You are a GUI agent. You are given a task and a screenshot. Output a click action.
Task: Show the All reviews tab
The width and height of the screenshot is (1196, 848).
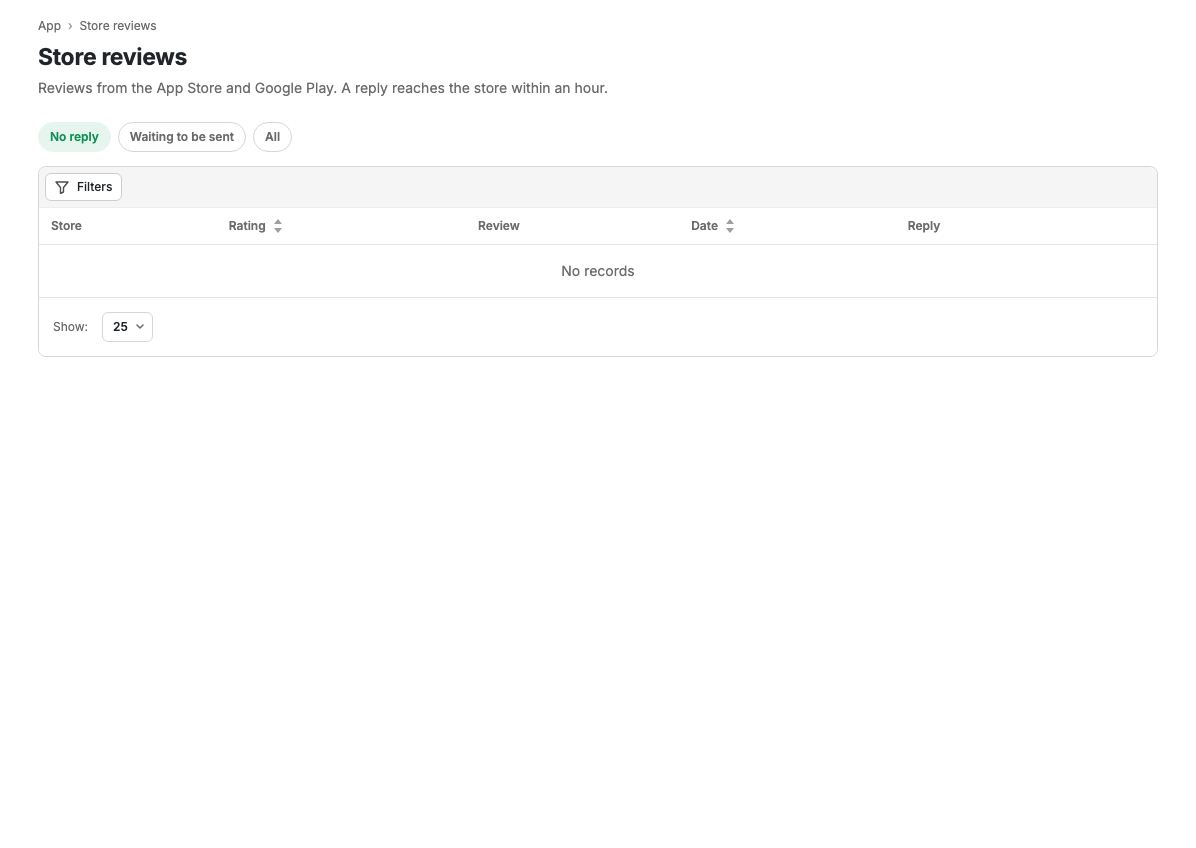pos(272,137)
